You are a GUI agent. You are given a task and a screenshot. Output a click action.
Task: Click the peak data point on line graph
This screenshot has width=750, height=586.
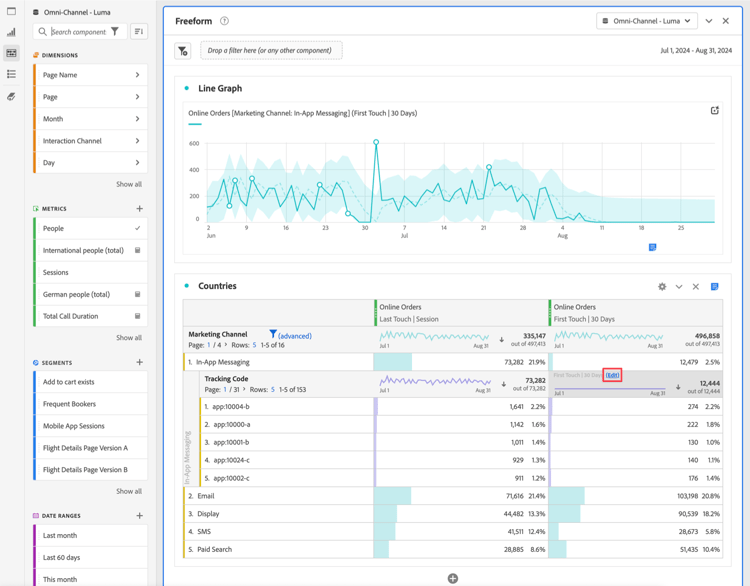coord(376,142)
